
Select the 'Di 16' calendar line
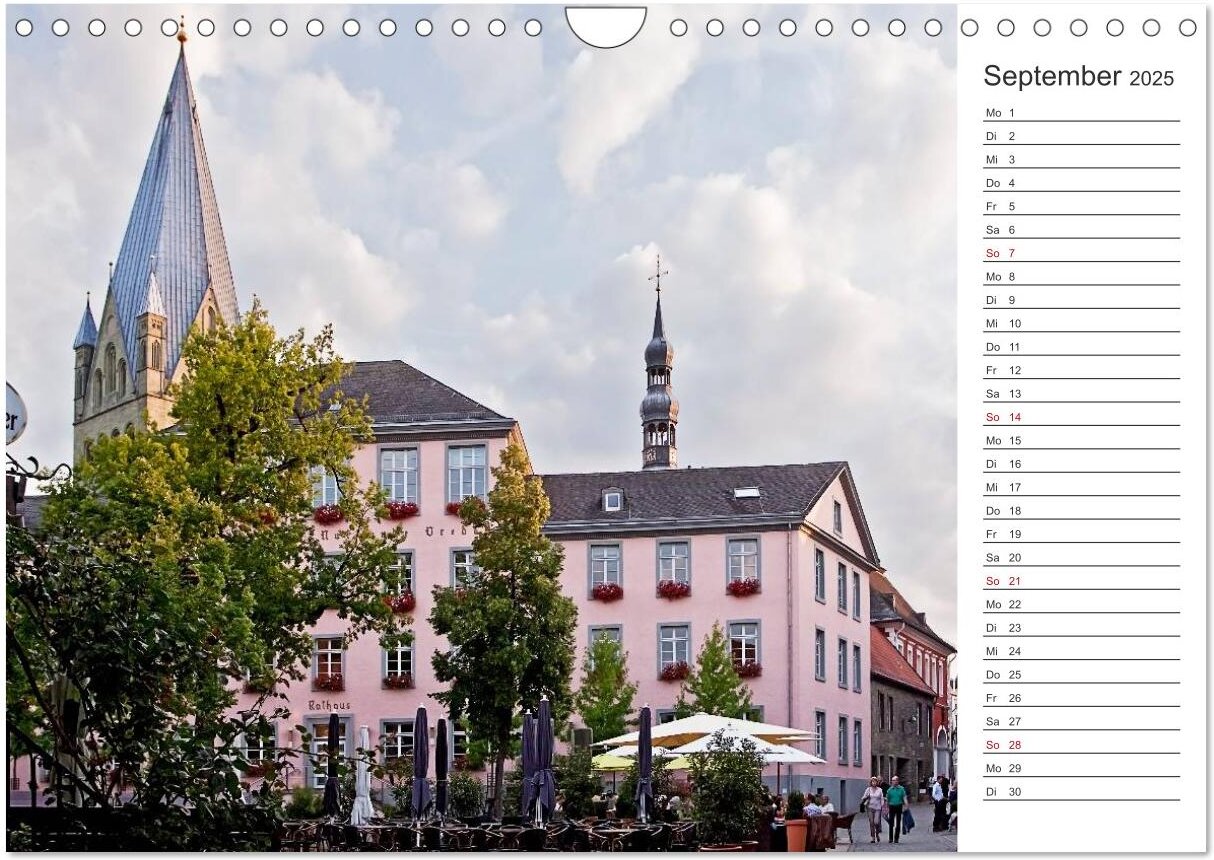tap(1081, 464)
